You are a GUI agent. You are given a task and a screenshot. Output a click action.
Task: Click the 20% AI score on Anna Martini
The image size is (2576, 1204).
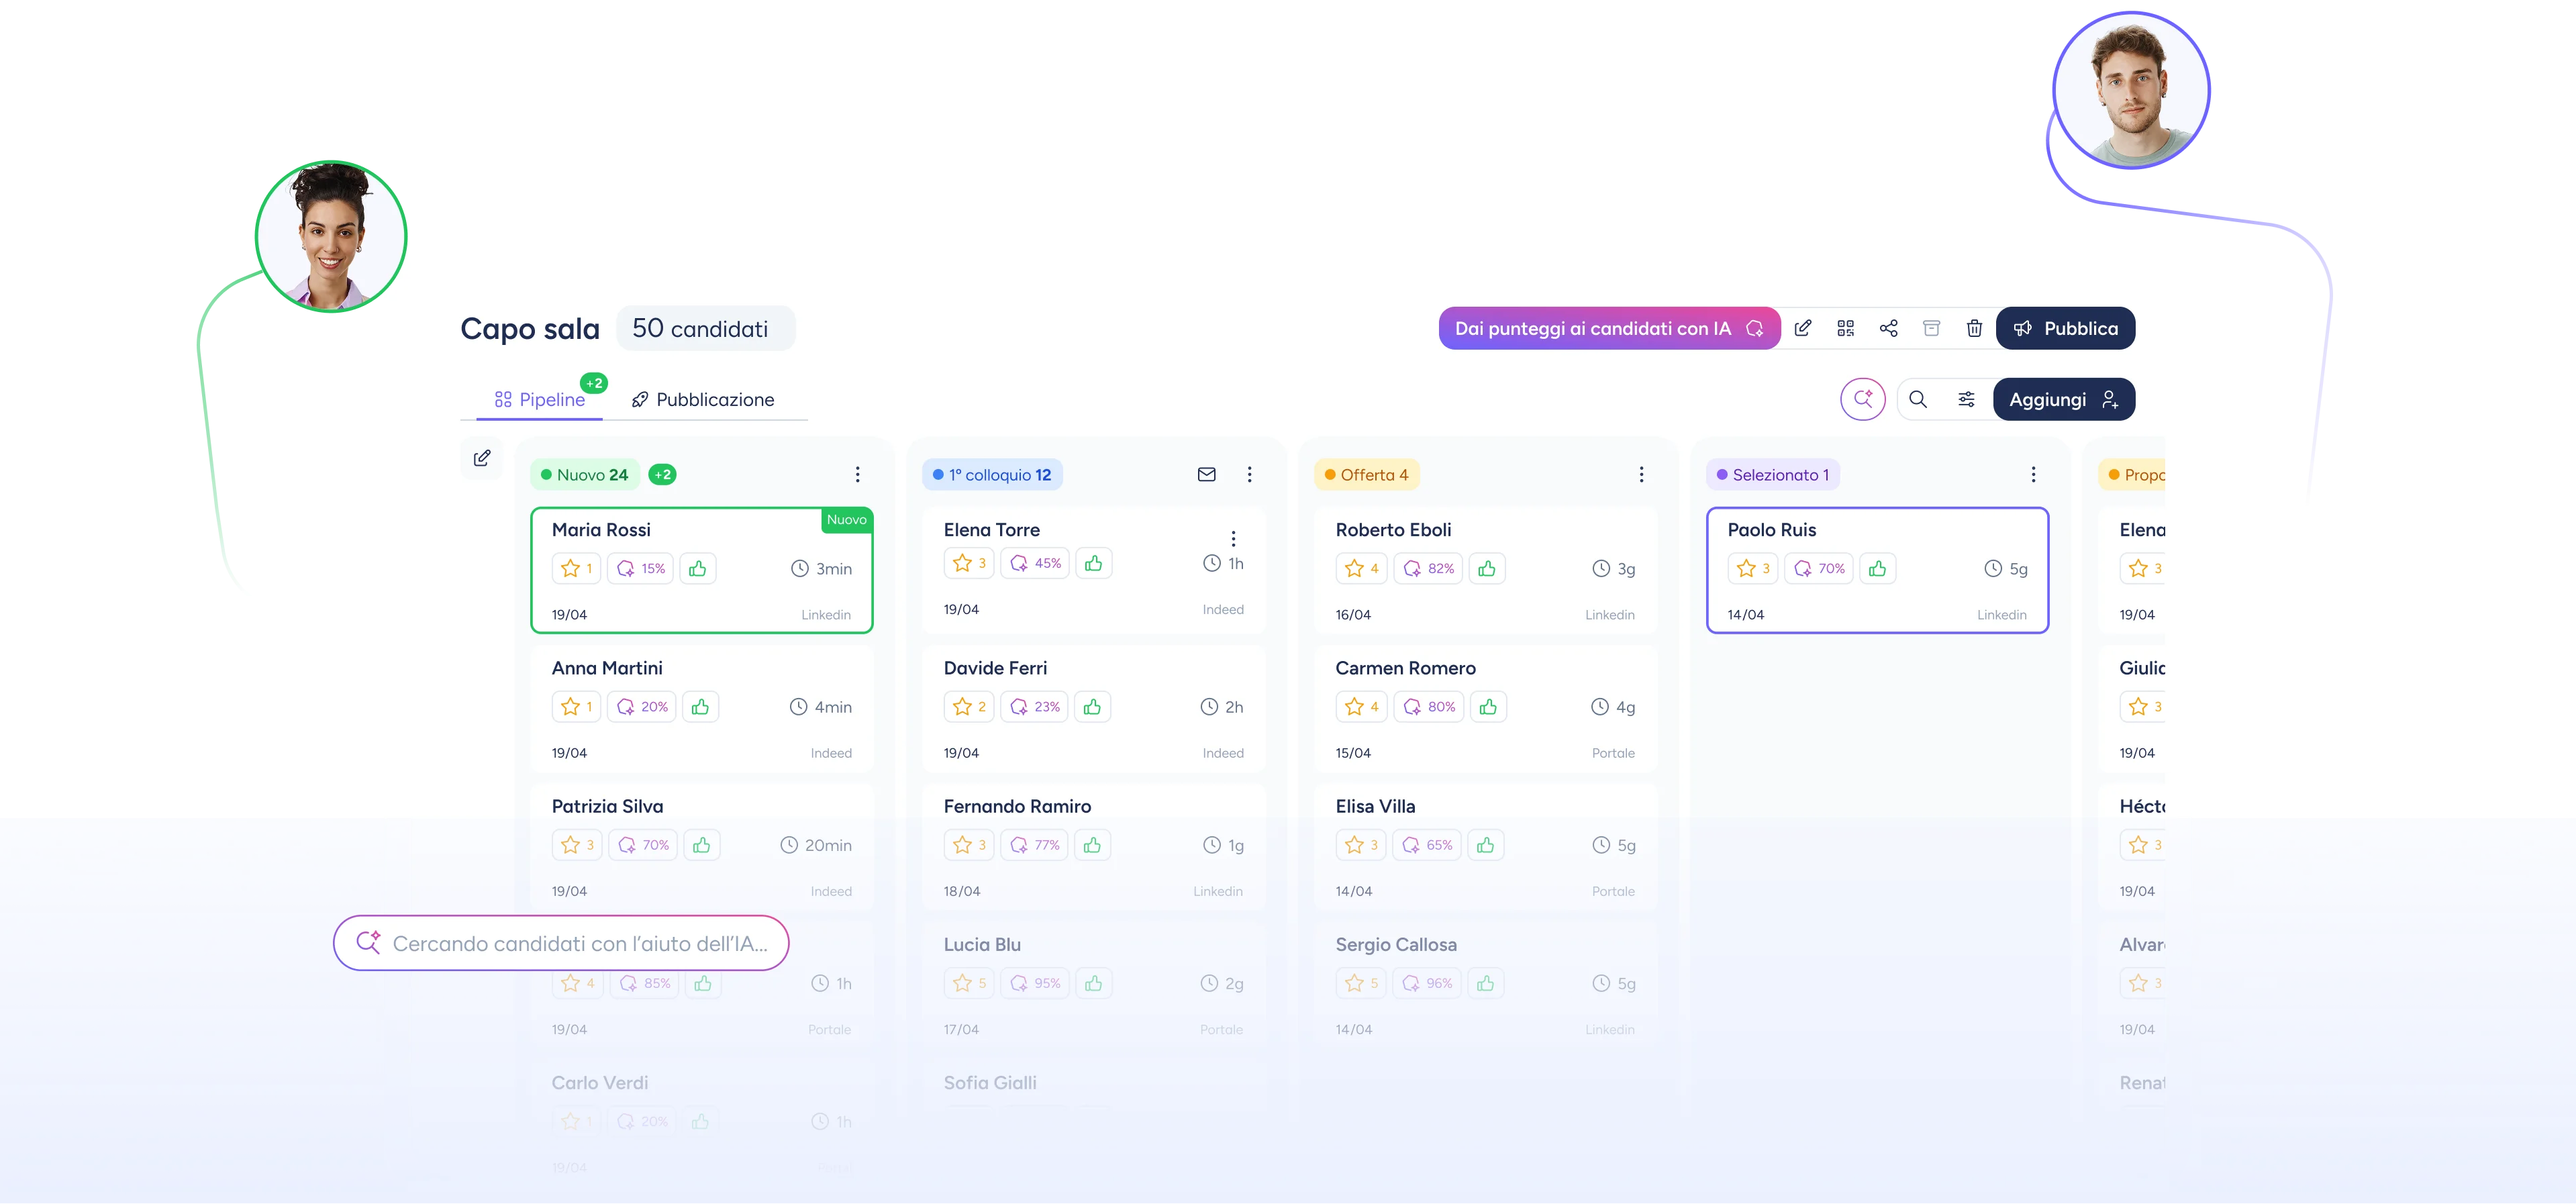pos(642,706)
